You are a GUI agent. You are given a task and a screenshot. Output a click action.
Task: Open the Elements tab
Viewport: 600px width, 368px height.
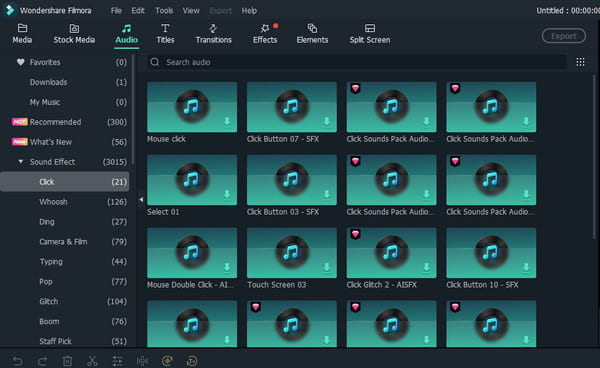(312, 34)
